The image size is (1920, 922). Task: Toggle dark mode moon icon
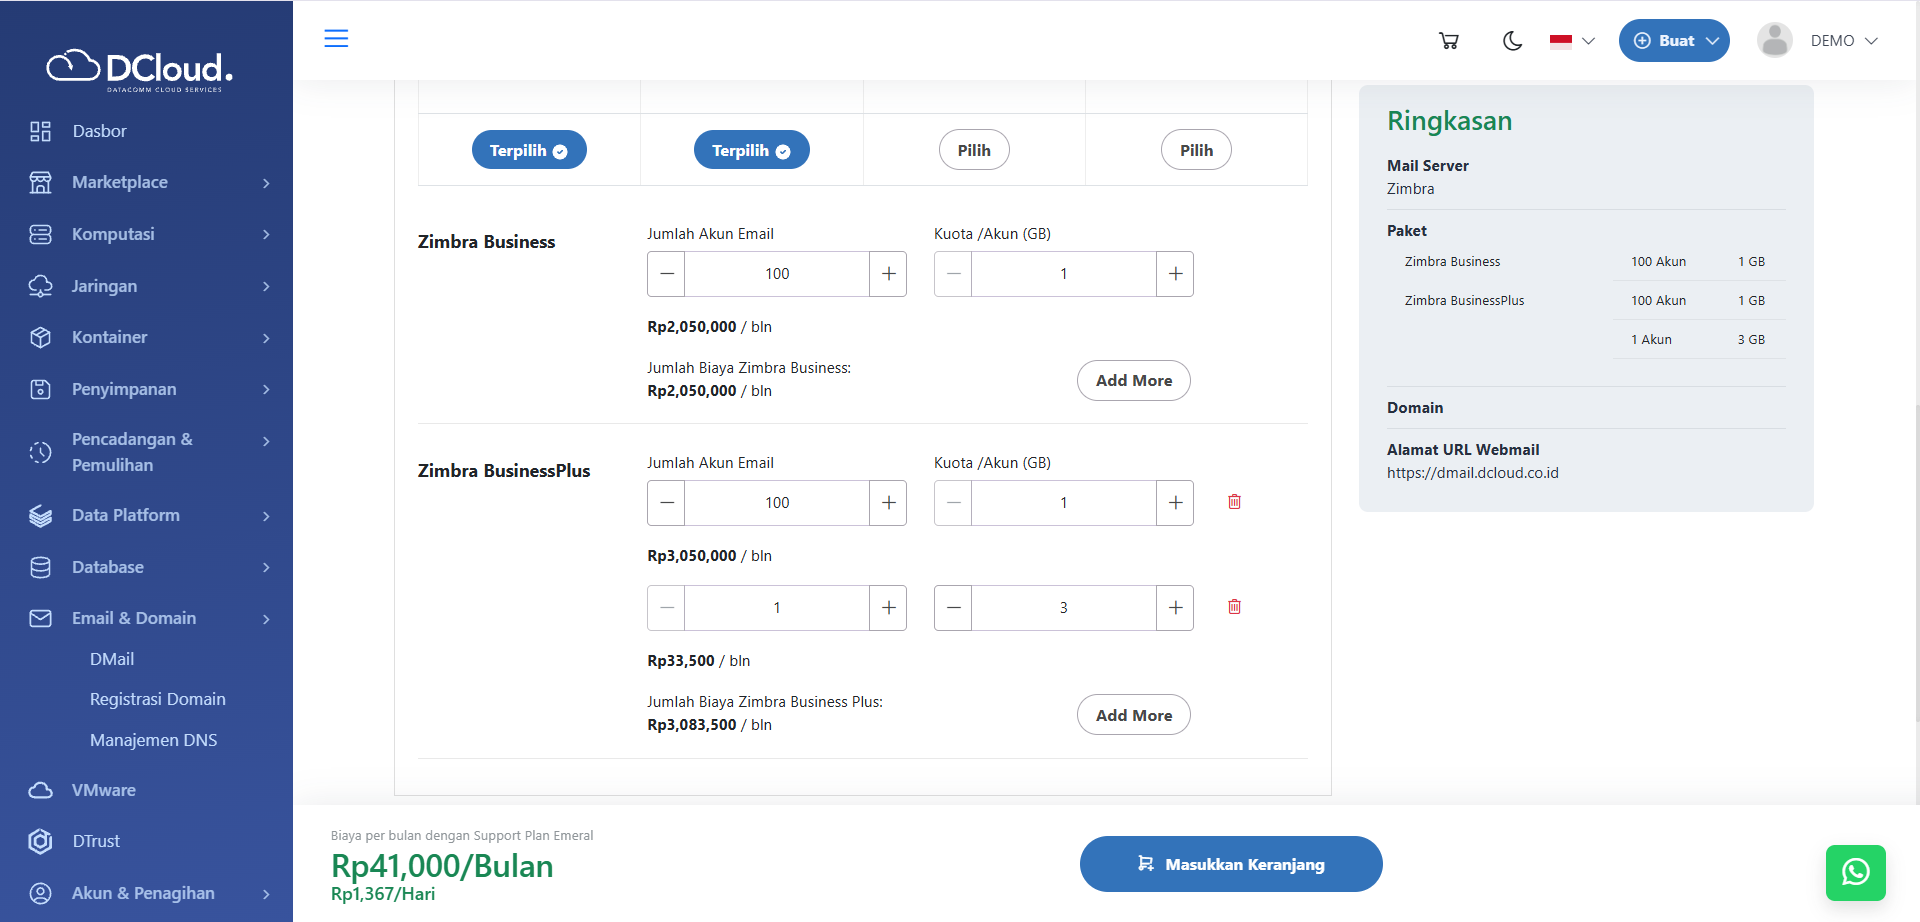(1512, 41)
